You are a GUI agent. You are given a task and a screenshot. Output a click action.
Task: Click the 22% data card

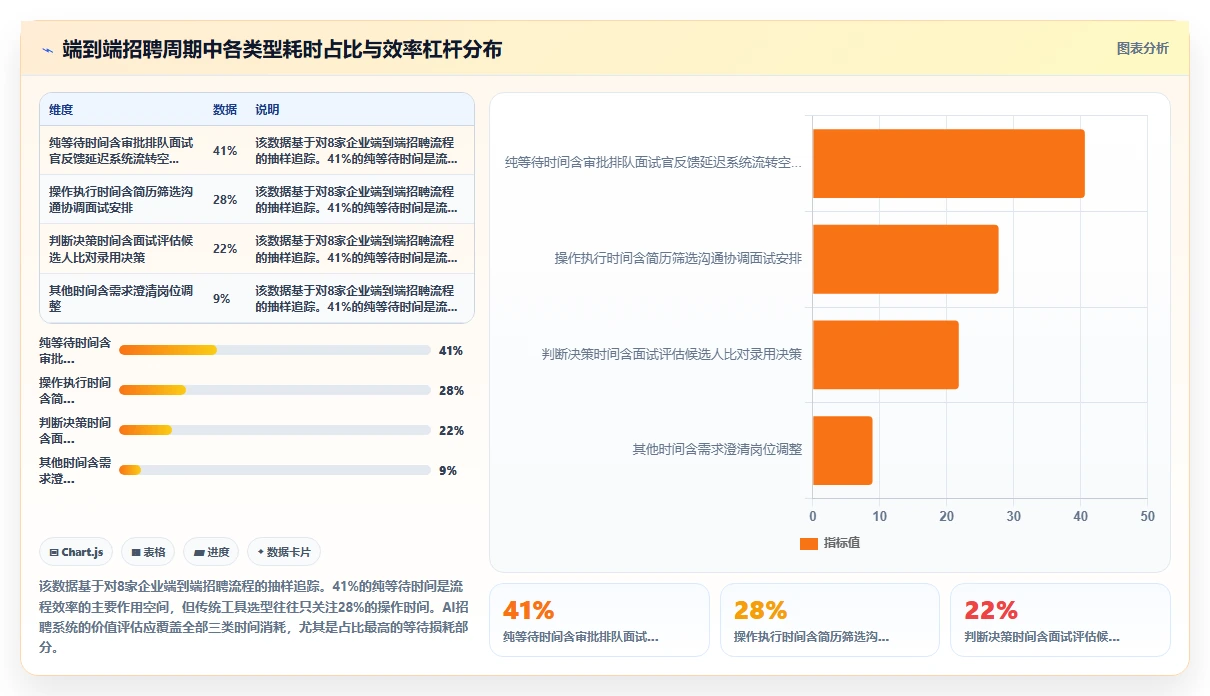click(1060, 620)
